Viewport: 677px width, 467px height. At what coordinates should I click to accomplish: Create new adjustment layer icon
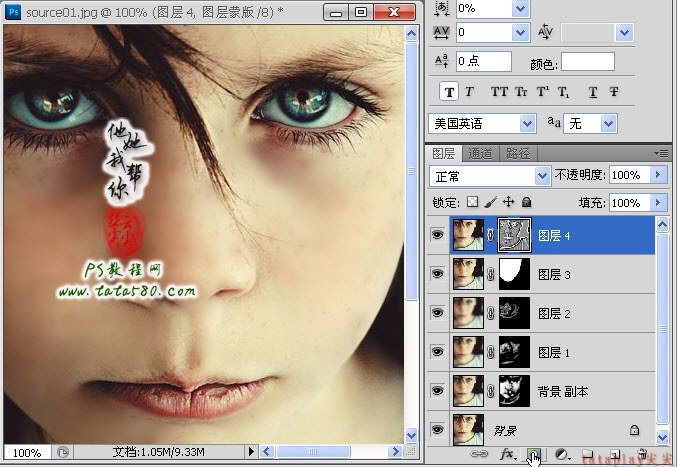[562, 454]
